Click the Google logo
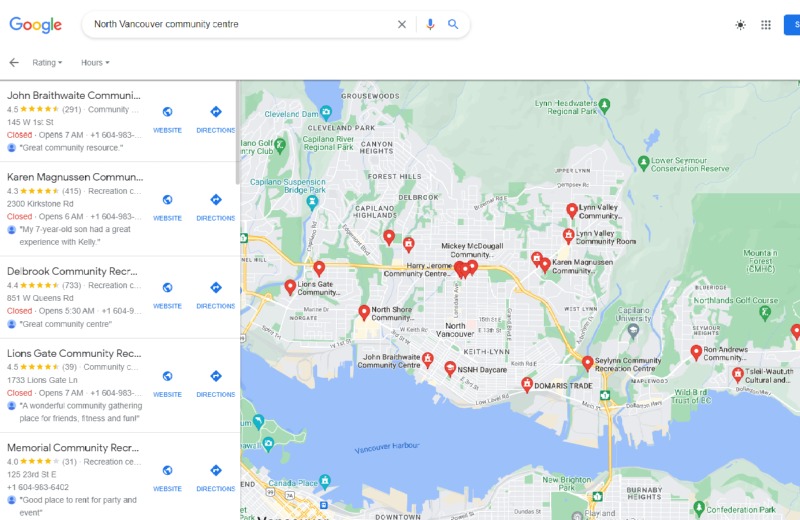 click(36, 24)
